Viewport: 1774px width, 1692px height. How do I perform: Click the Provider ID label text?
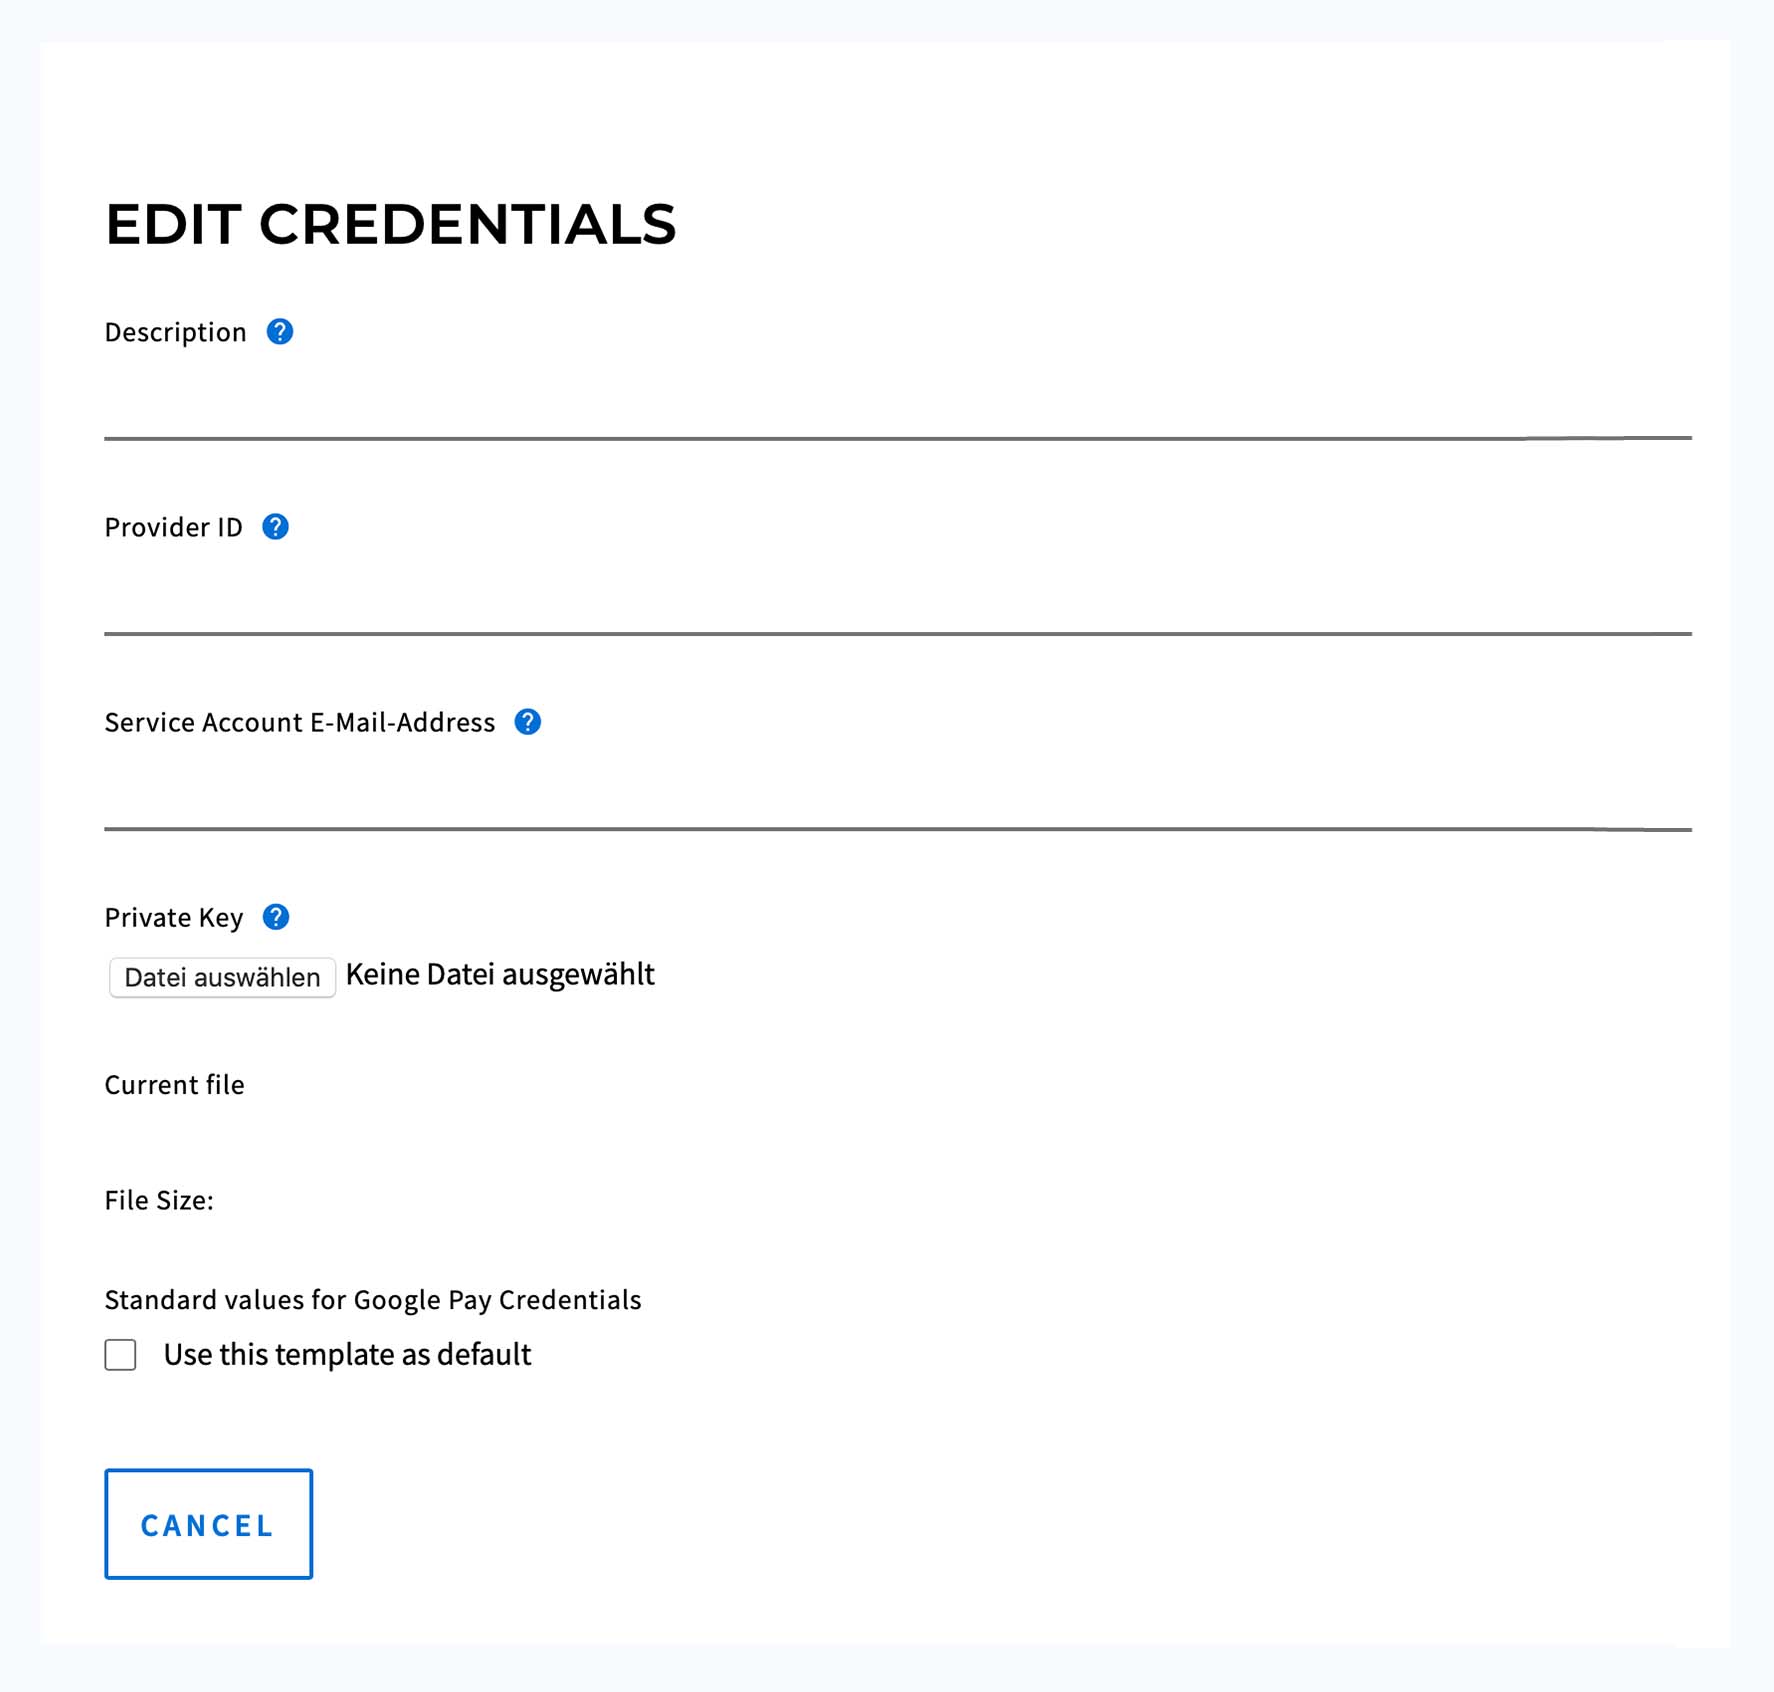click(x=174, y=527)
